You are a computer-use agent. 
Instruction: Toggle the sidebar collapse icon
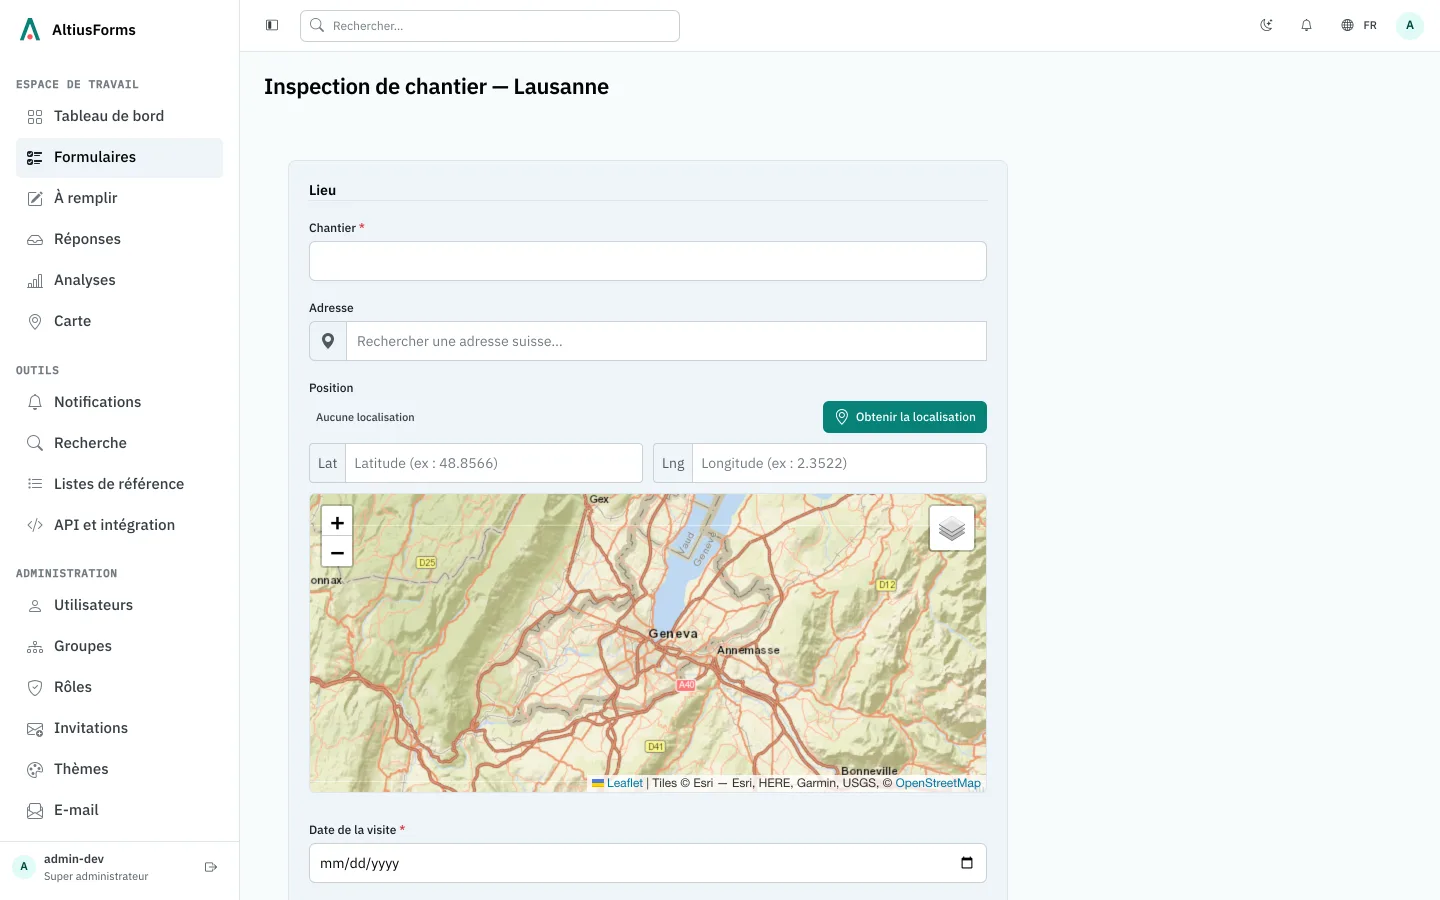(x=272, y=25)
